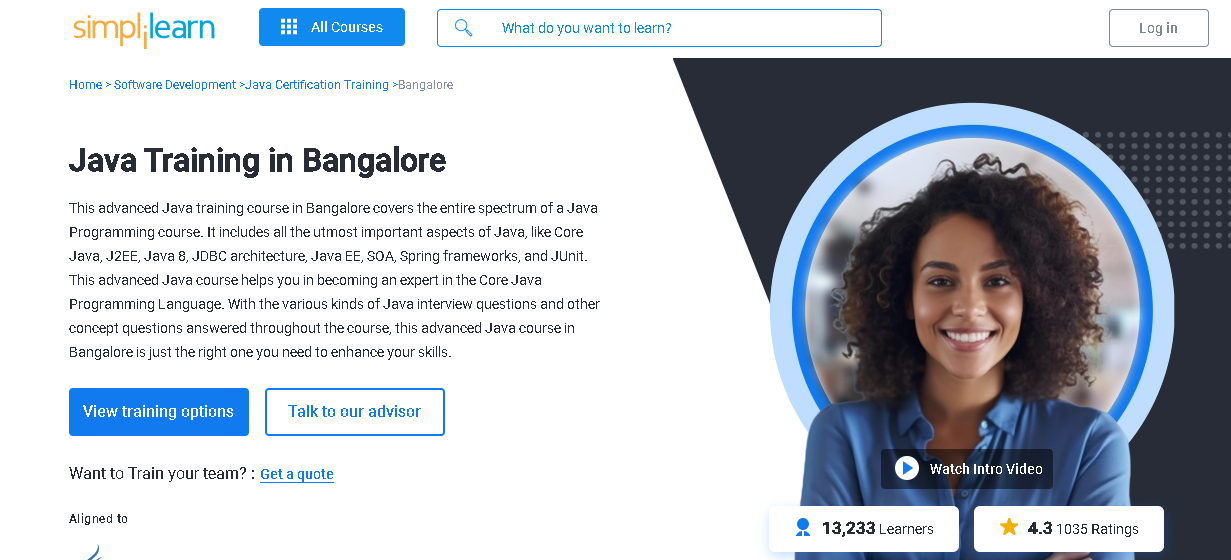Screen dimensions: 1231x560
Task: Click the instructor photo thumbnail
Action: point(972,300)
